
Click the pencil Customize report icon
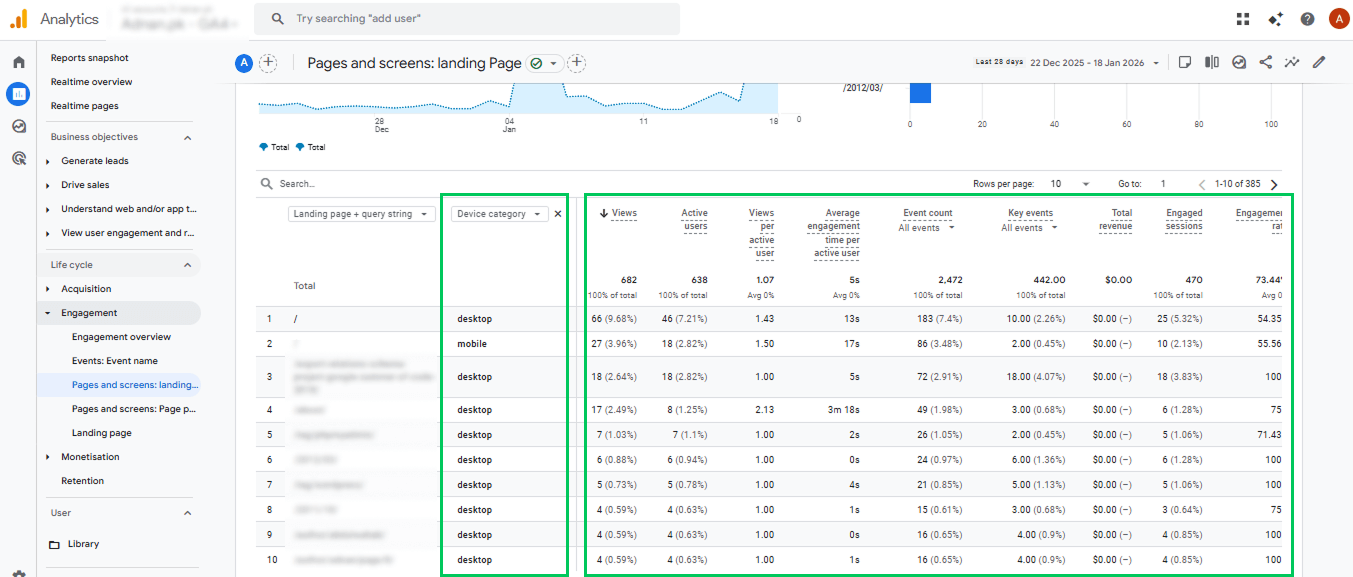point(1319,62)
